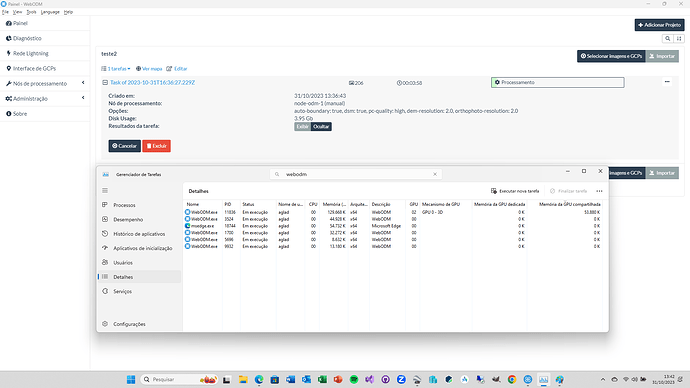Click the Task Manager search field
Viewport: 690px width, 388px height.
pos(356,174)
